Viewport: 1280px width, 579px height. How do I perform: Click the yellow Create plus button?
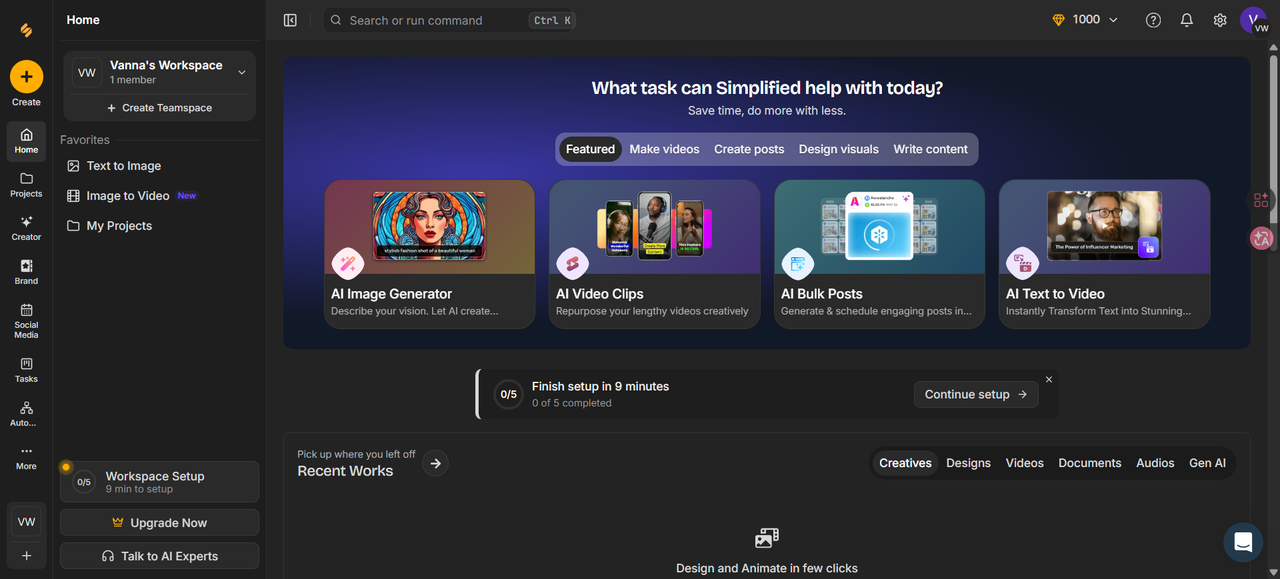coord(26,77)
